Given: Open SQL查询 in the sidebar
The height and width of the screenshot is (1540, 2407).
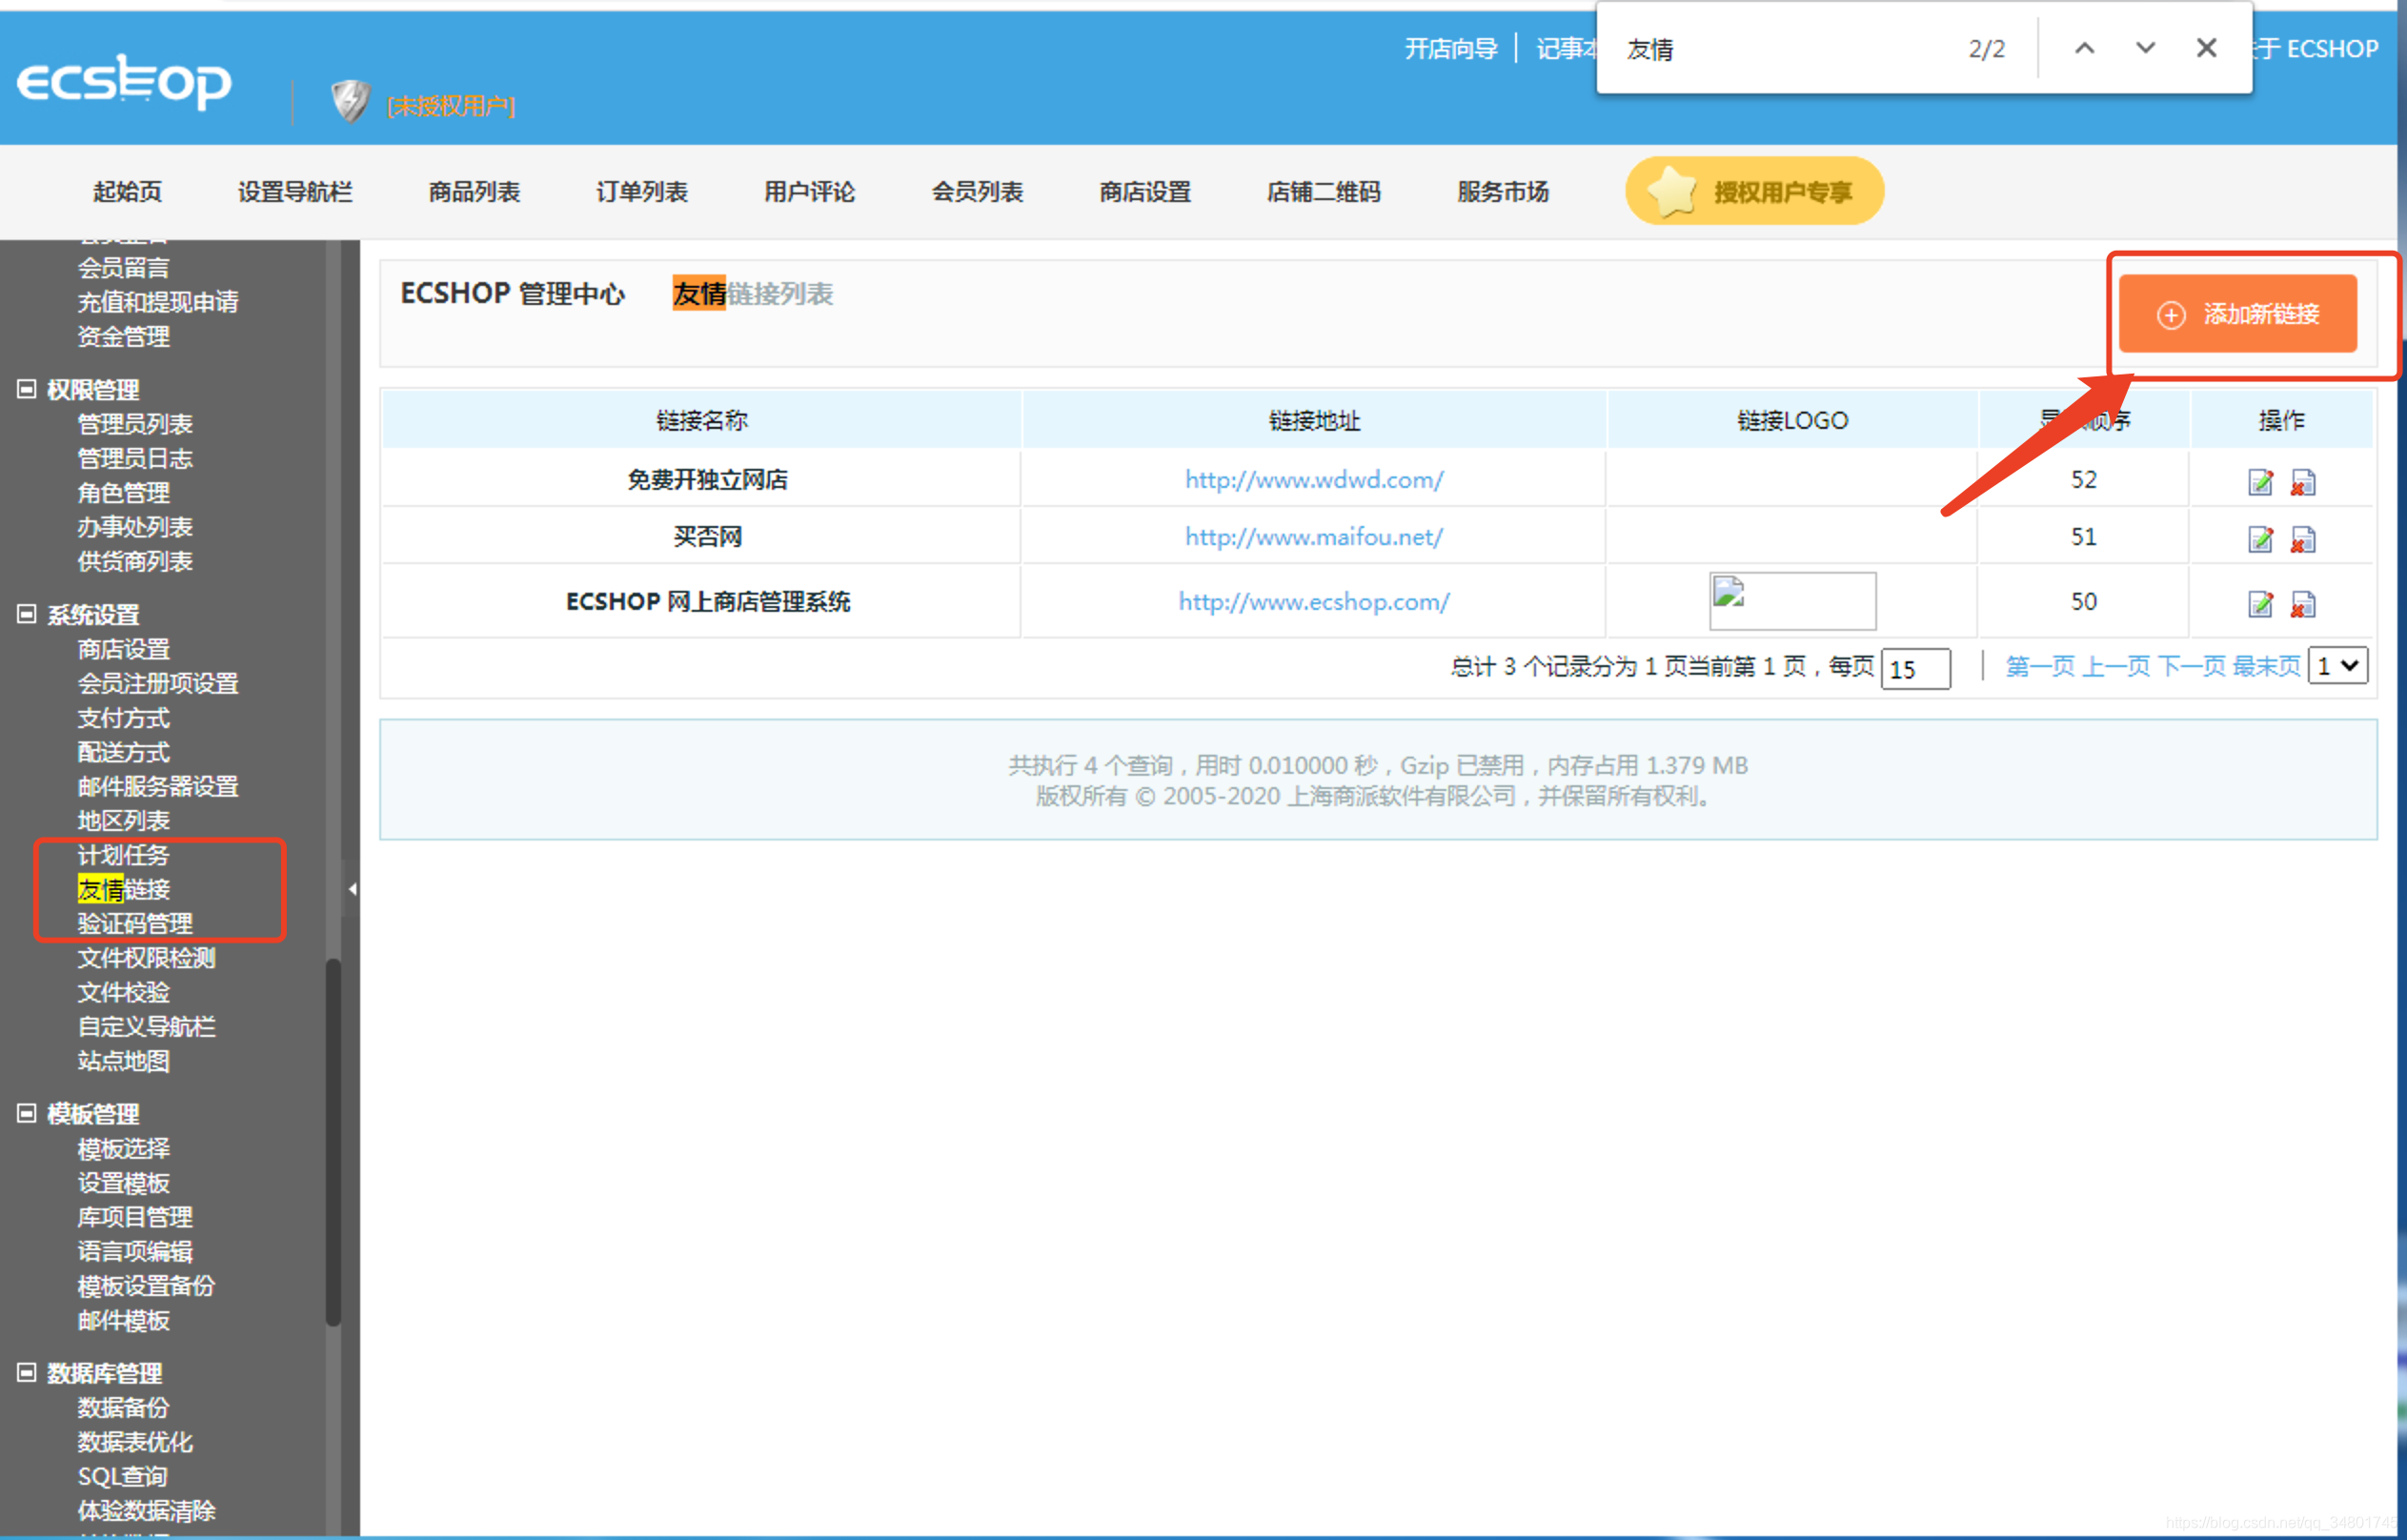Looking at the screenshot, I should (x=123, y=1476).
